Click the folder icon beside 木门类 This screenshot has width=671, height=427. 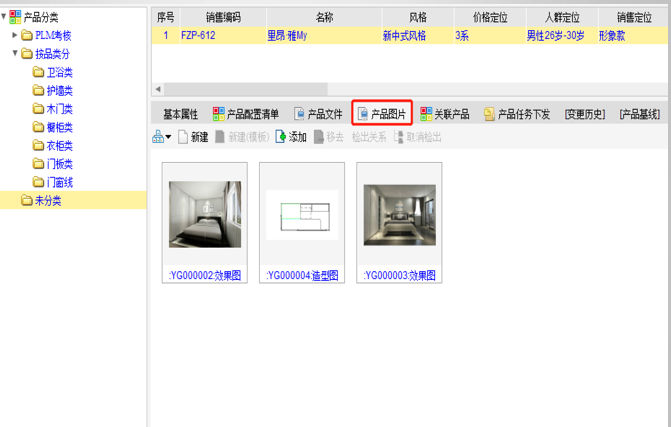(39, 109)
